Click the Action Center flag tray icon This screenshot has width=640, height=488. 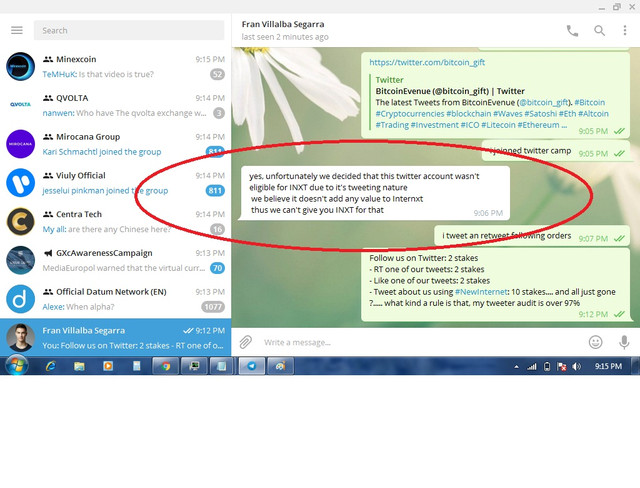pyautogui.click(x=562, y=366)
